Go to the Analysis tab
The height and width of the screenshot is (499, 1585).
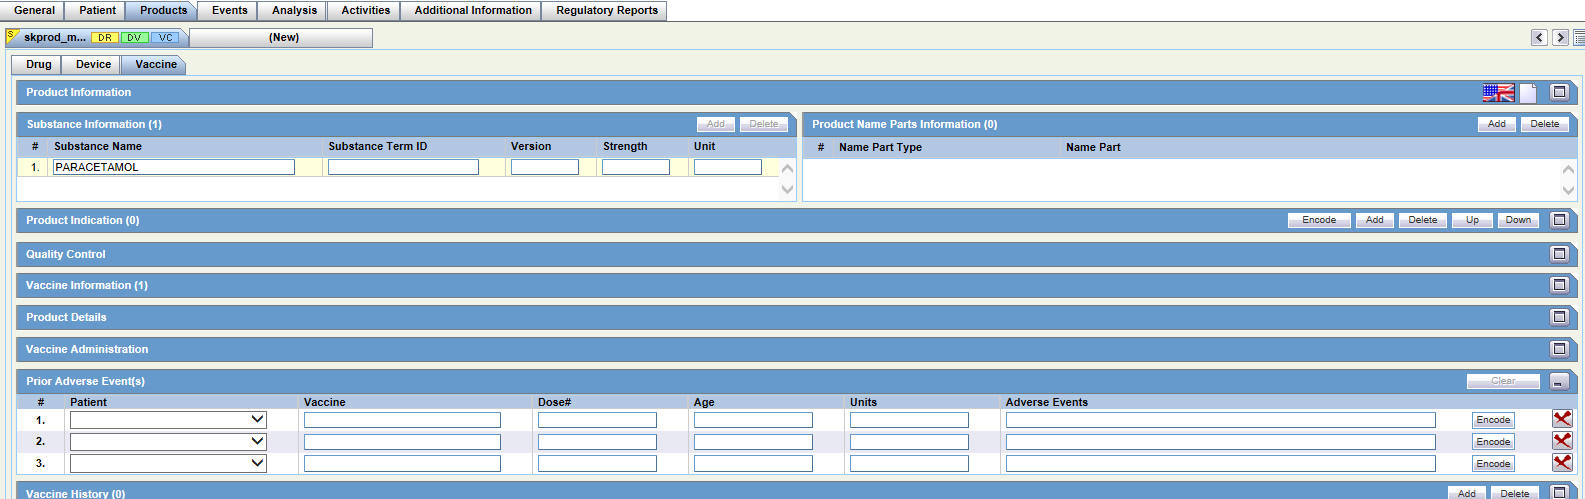[294, 11]
